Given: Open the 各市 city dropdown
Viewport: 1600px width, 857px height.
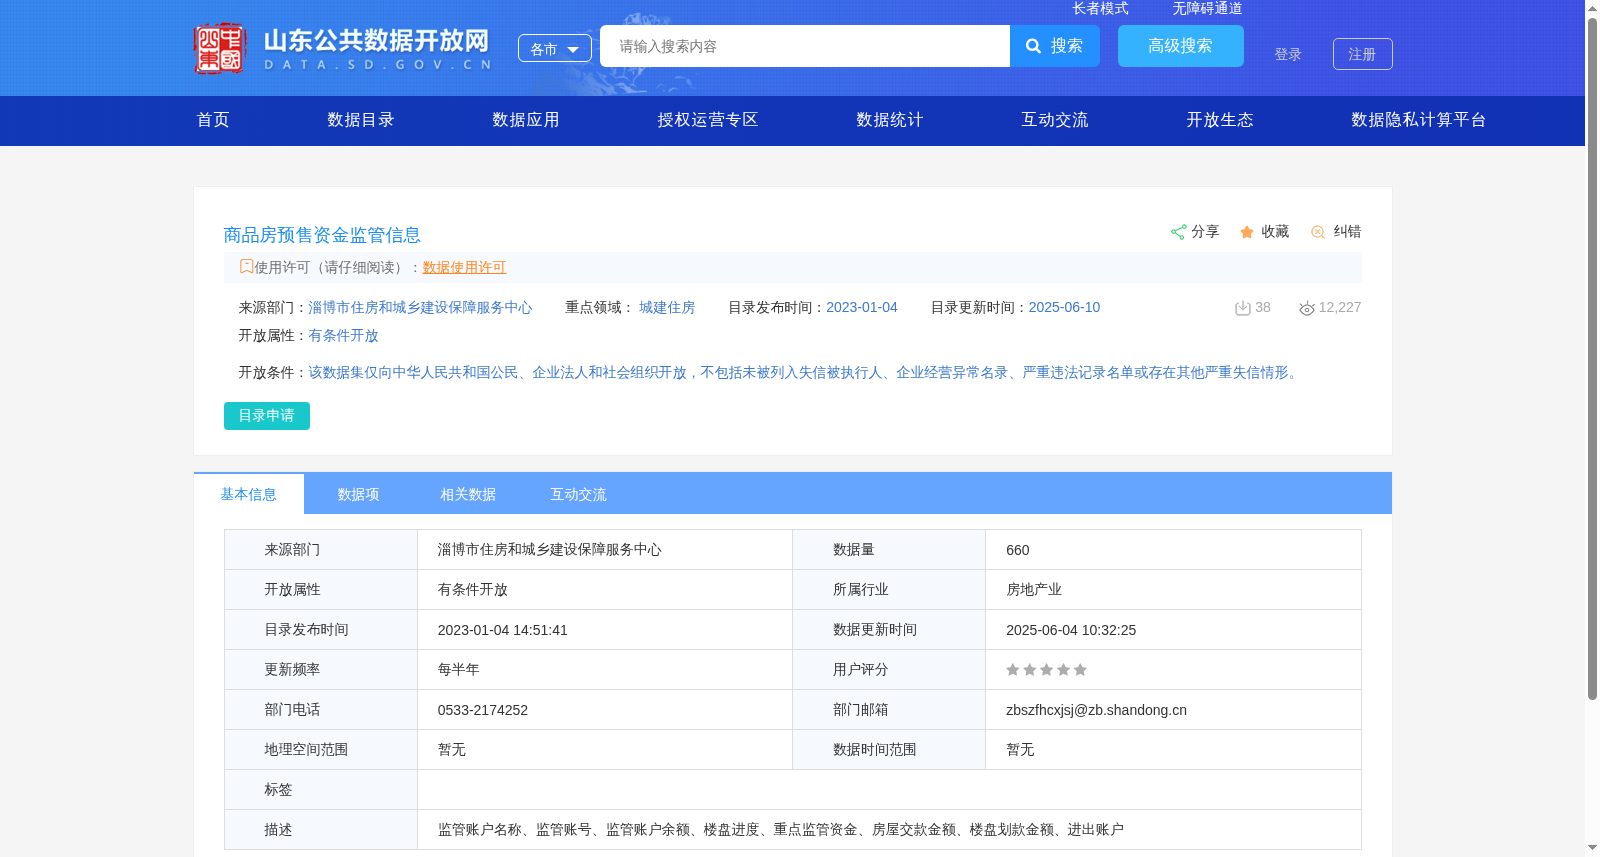Looking at the screenshot, I should coord(555,48).
